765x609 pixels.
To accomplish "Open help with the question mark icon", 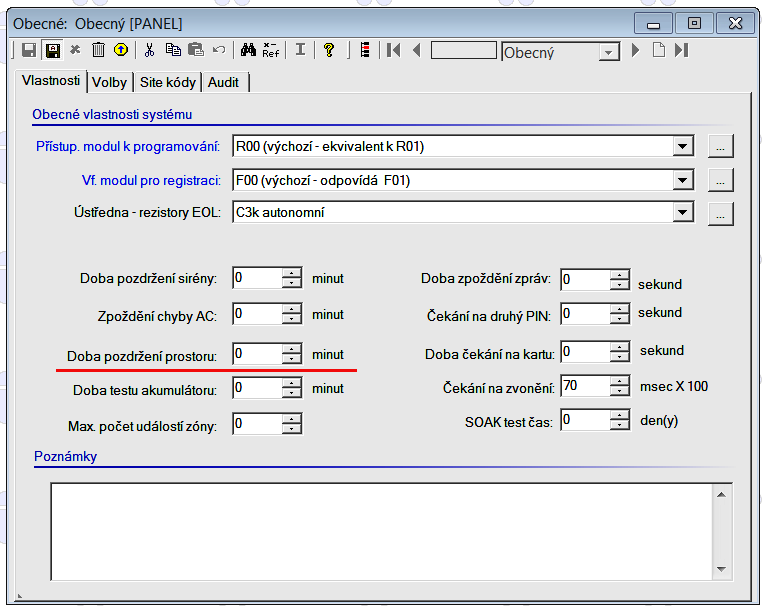I will 328,50.
